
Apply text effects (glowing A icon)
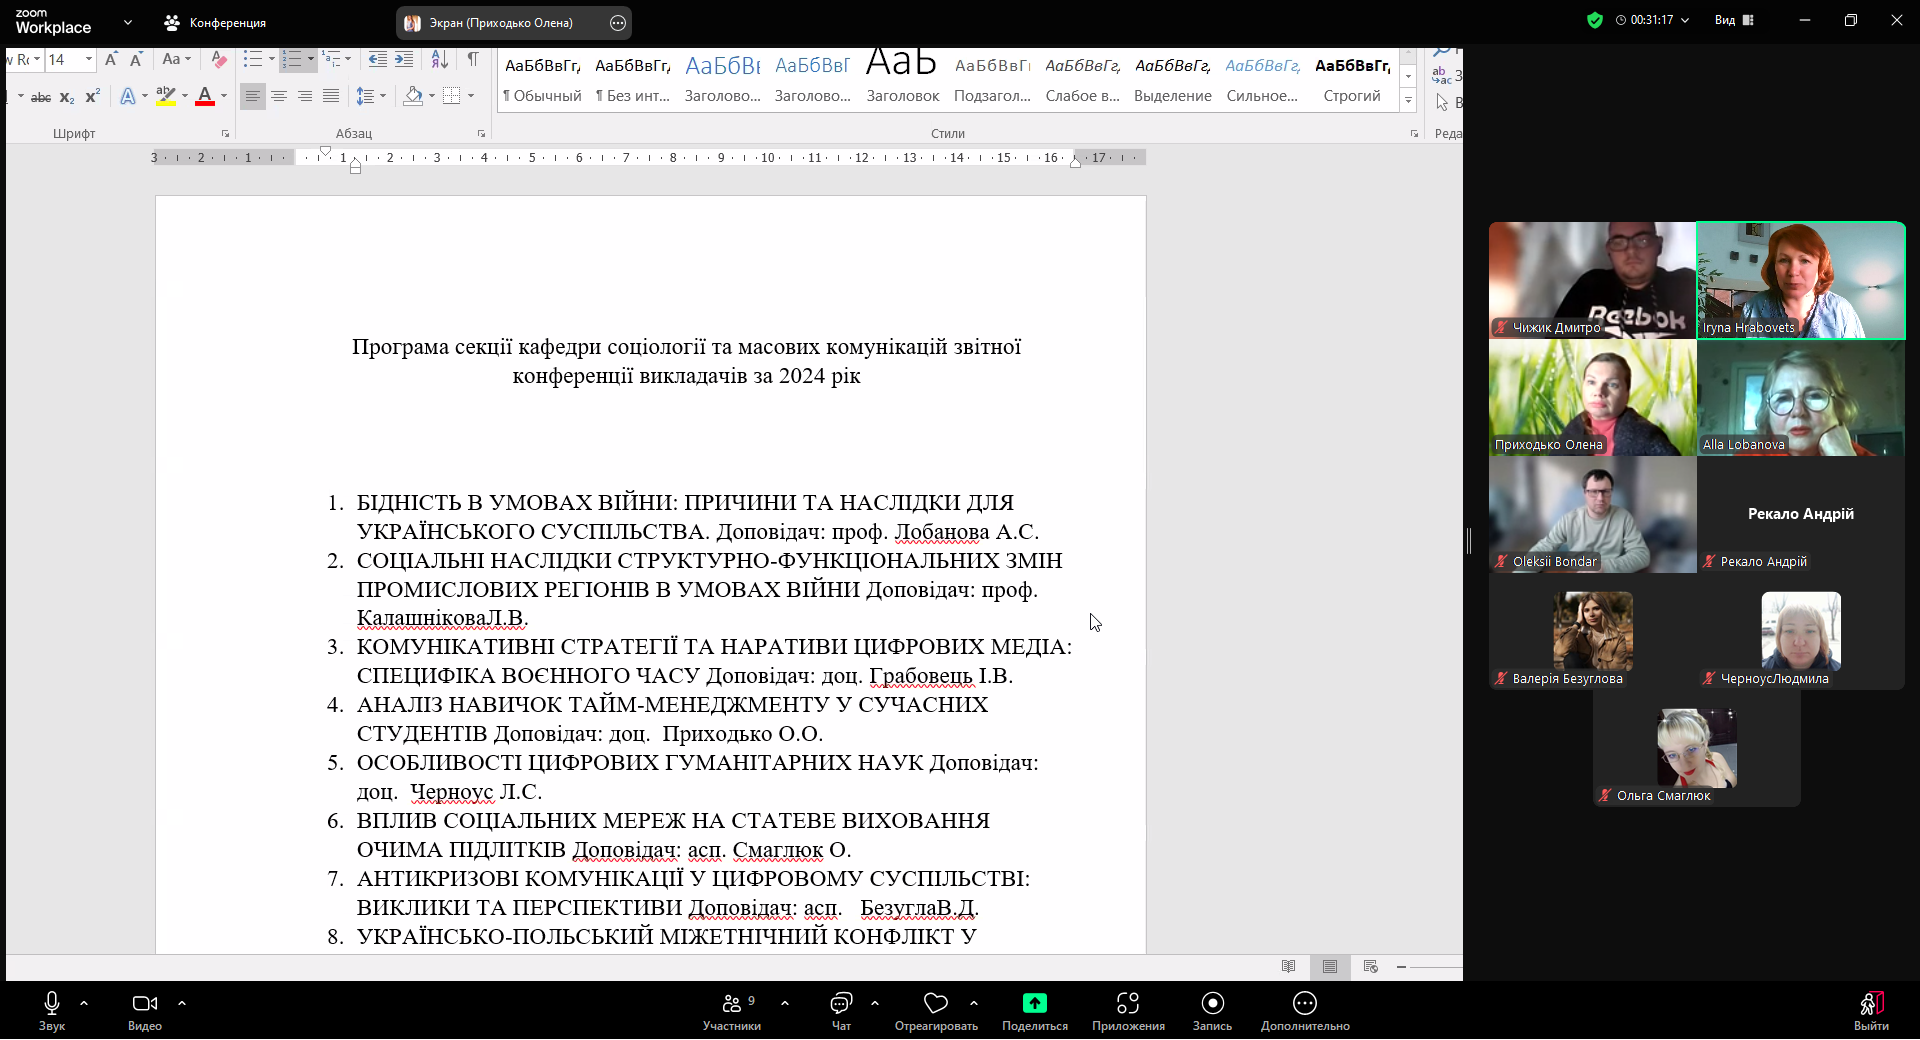127,97
